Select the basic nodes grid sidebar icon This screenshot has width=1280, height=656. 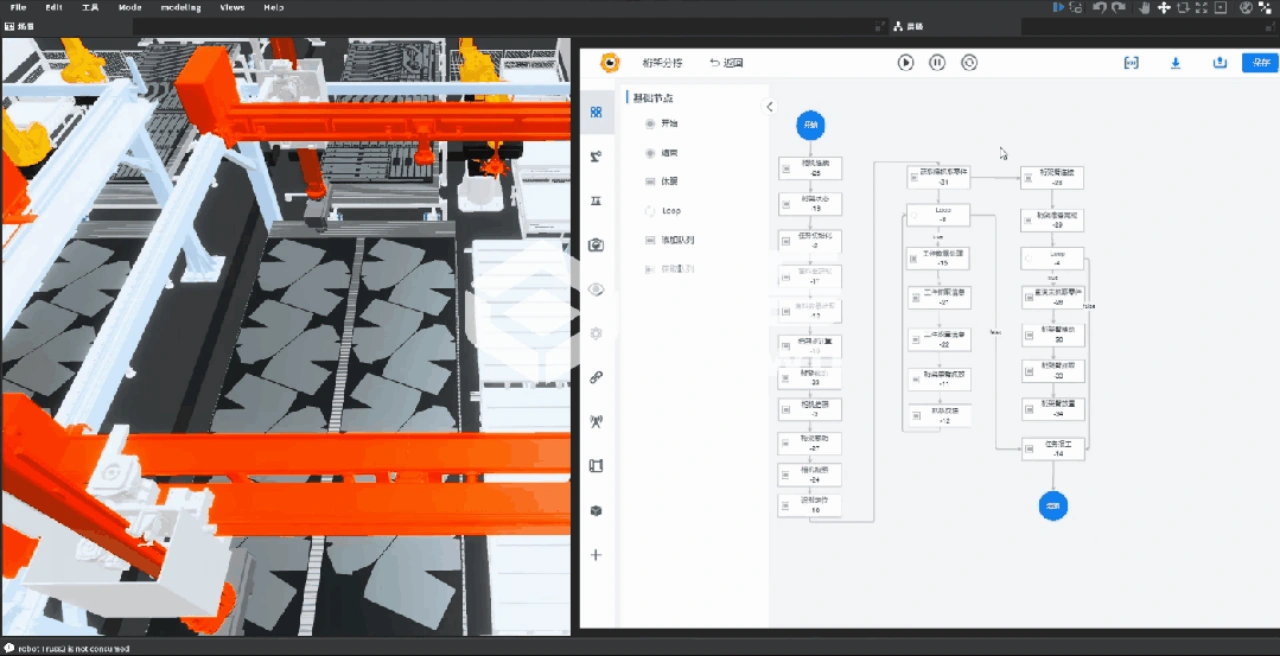pos(596,112)
